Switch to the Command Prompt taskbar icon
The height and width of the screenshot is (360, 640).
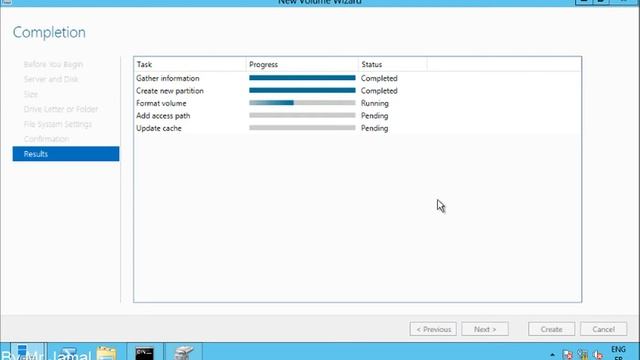(145, 353)
